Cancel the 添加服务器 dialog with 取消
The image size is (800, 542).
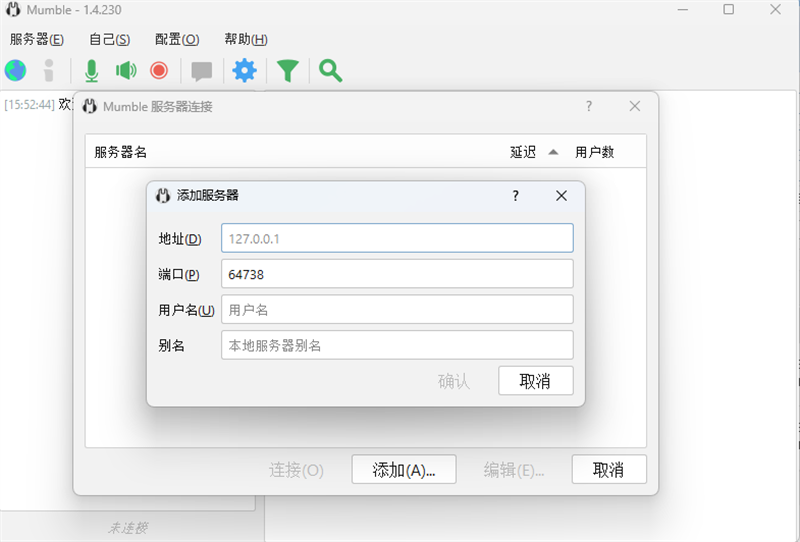pos(536,381)
